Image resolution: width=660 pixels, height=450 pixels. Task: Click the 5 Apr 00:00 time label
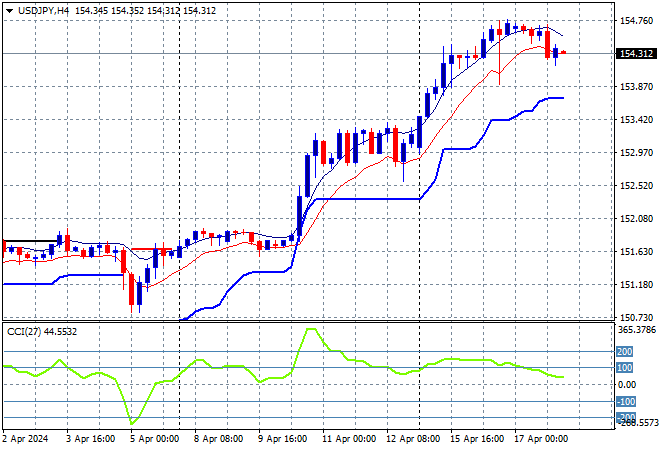point(153,438)
